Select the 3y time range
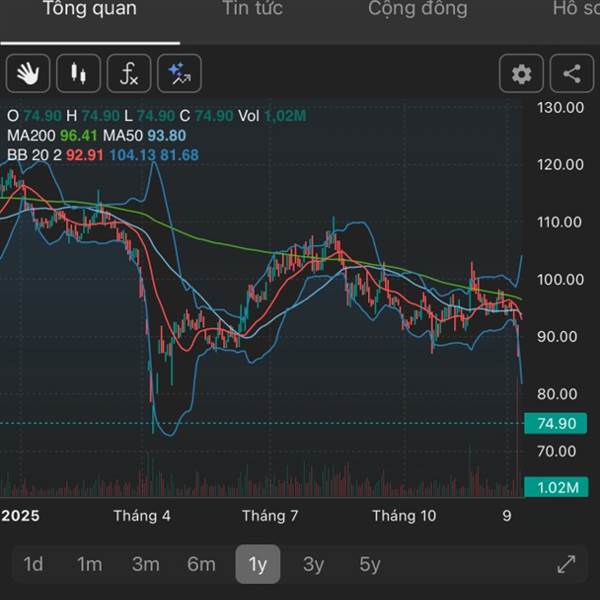Screen dimensions: 600x600 click(313, 564)
